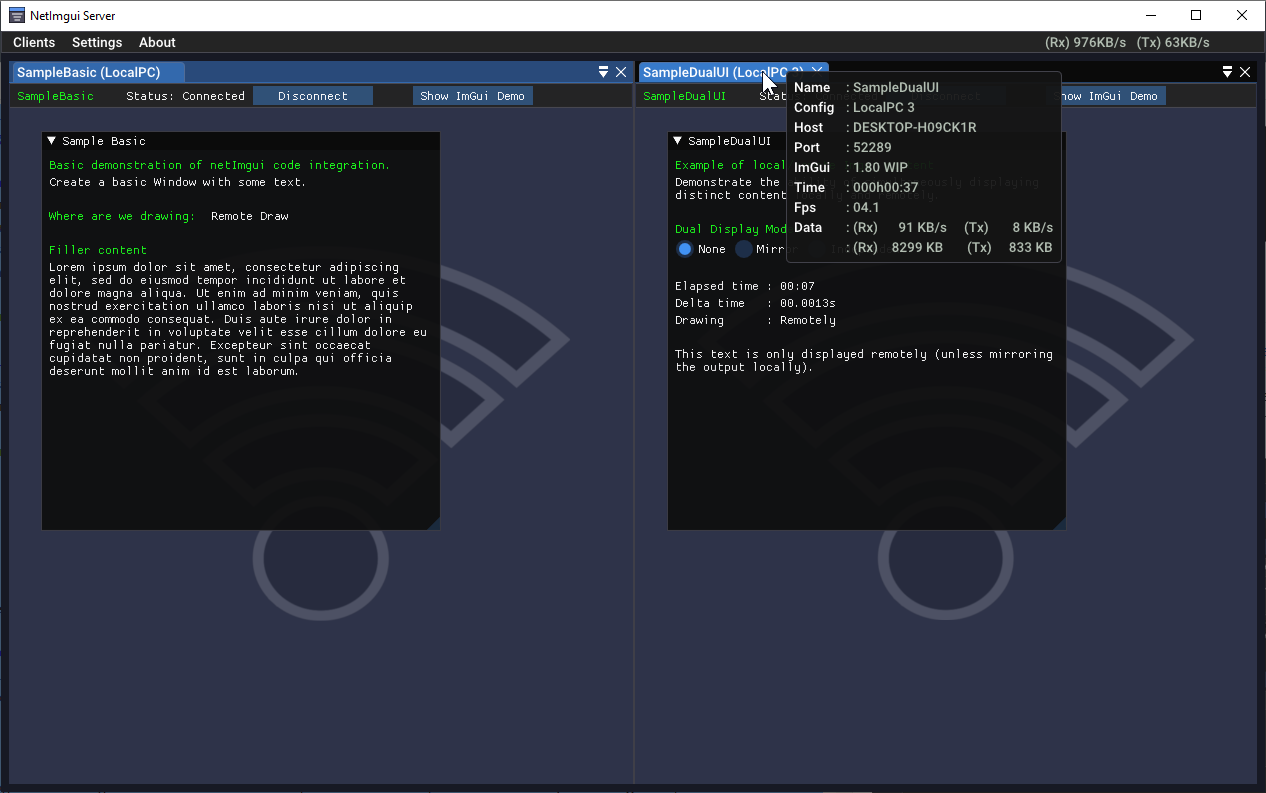Click Show ImGui Demo in SampleBasic panel

tap(472, 96)
